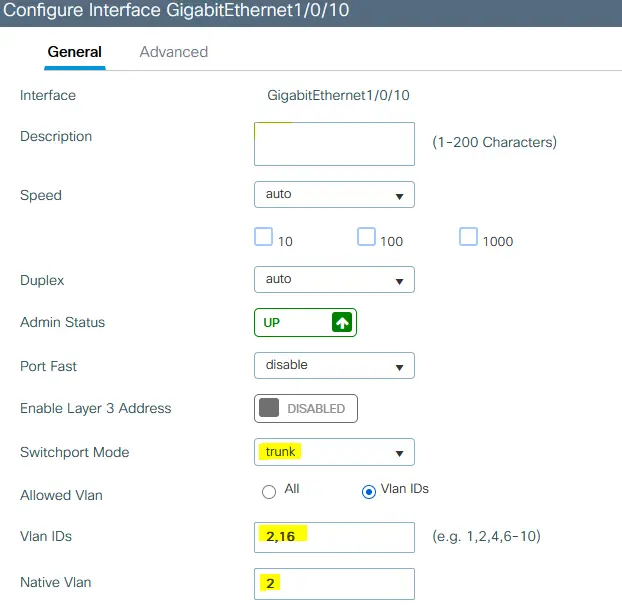Viewport: 622px width, 613px height.
Task: Switch to the General tab
Action: 75,52
